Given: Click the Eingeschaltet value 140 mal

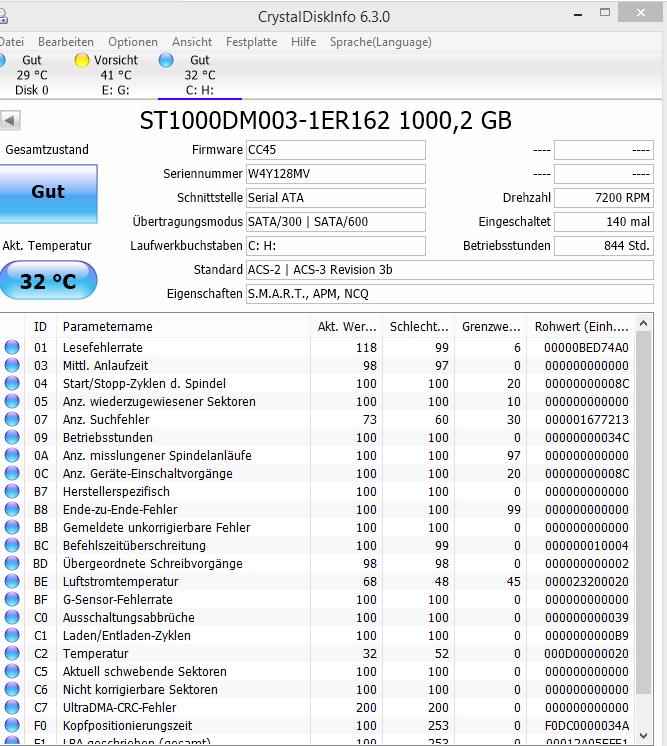Looking at the screenshot, I should 604,222.
